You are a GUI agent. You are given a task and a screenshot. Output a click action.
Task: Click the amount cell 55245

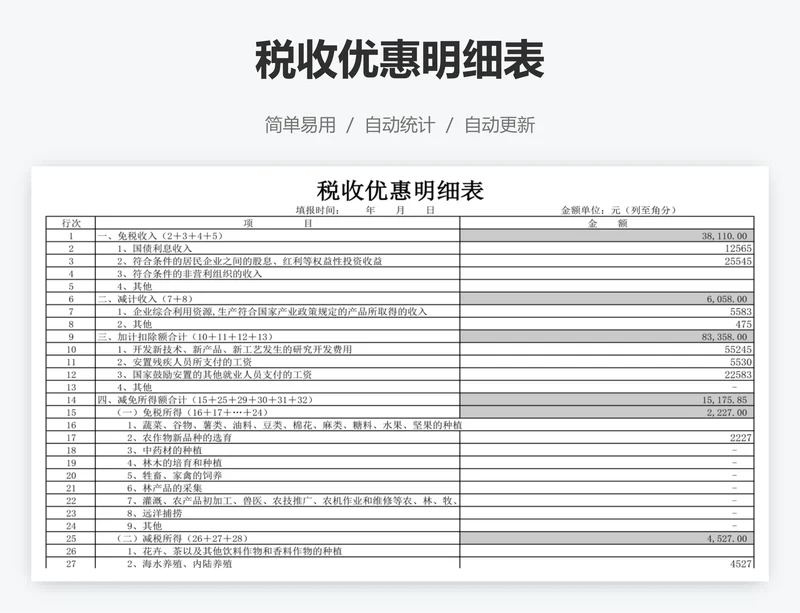point(607,349)
